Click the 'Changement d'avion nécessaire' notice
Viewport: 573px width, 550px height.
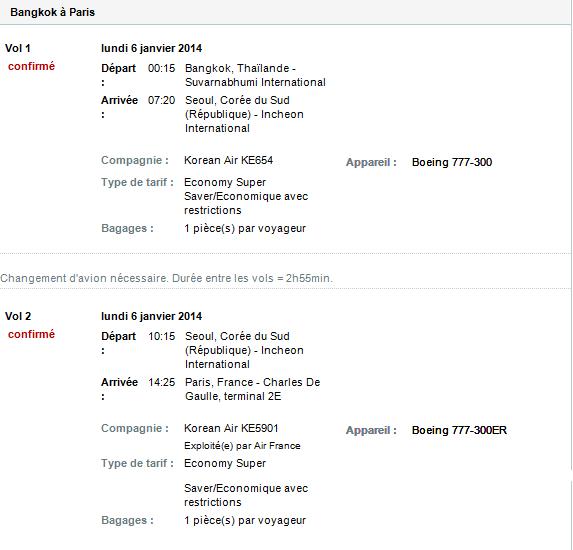167,278
